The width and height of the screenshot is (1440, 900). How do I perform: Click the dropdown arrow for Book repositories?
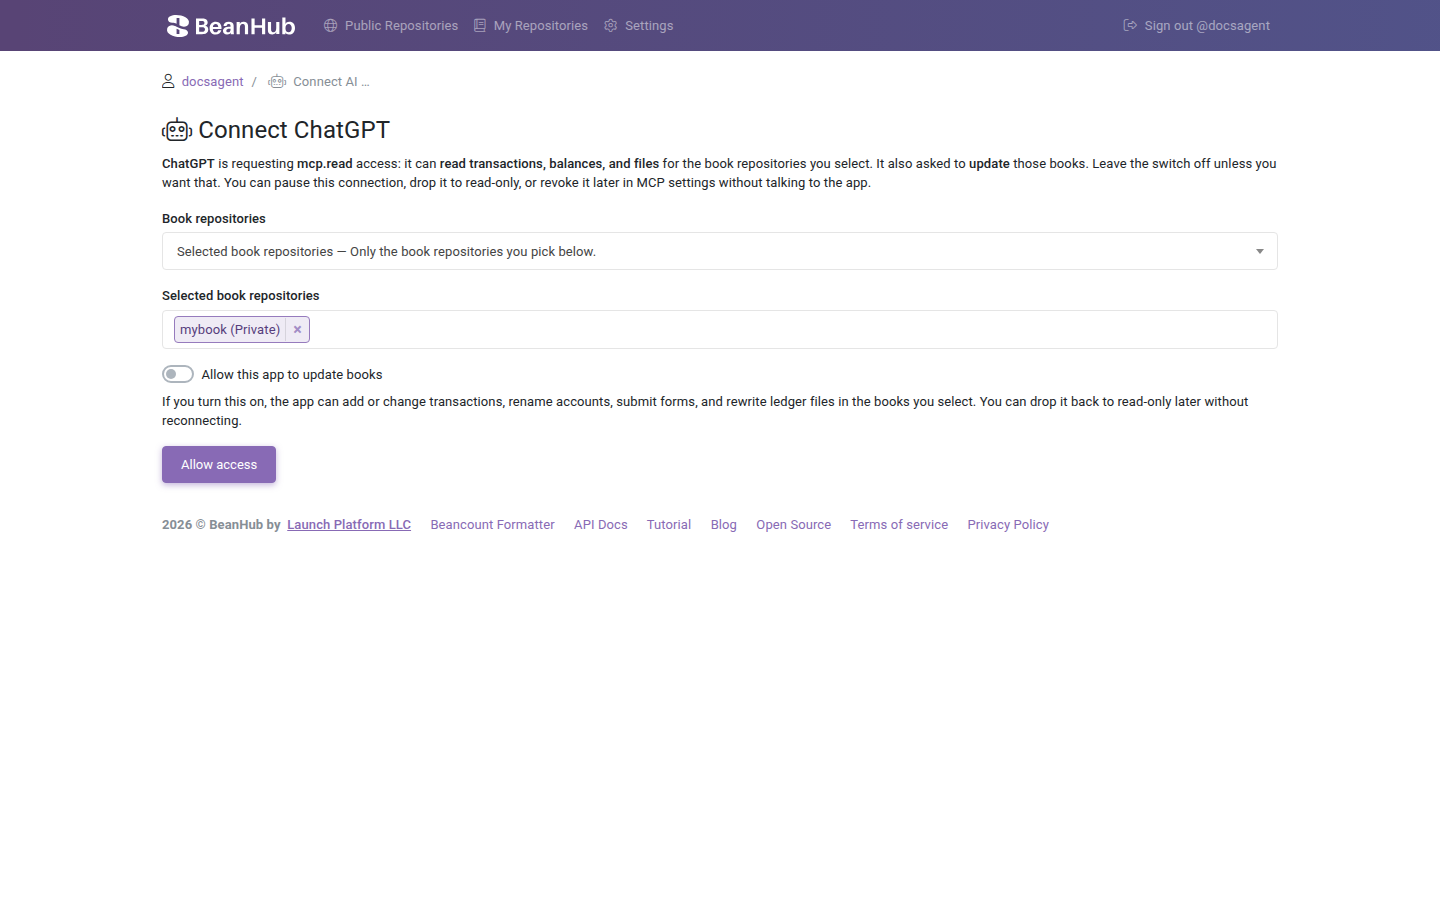(x=1260, y=252)
